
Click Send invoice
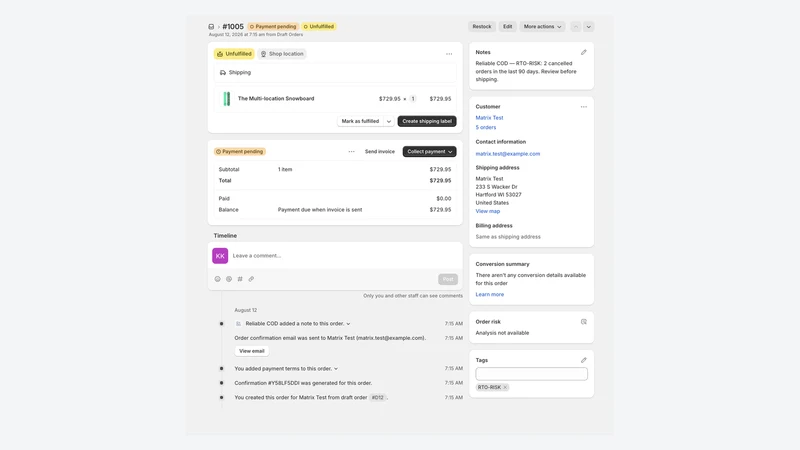click(380, 152)
